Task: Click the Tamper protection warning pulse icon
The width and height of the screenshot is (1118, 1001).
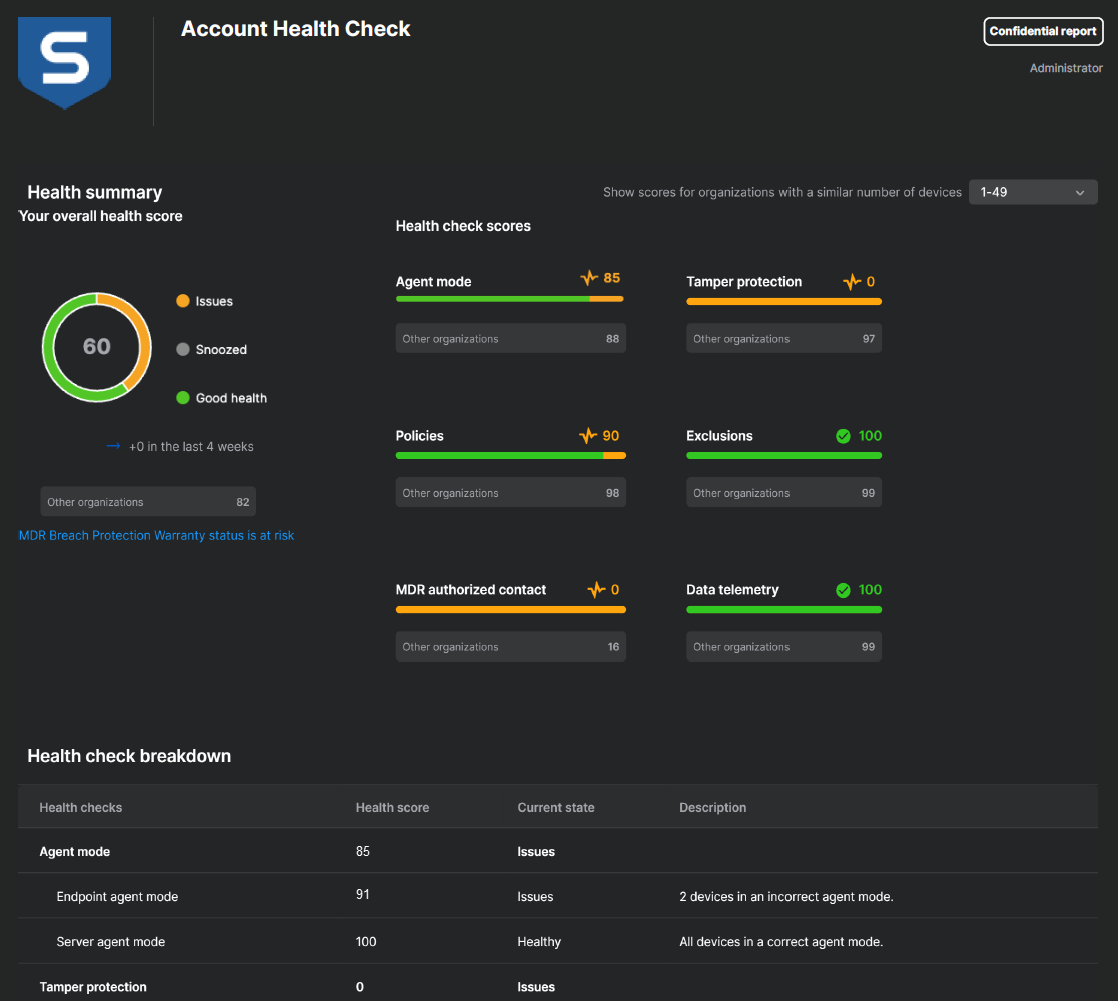Action: (x=852, y=282)
